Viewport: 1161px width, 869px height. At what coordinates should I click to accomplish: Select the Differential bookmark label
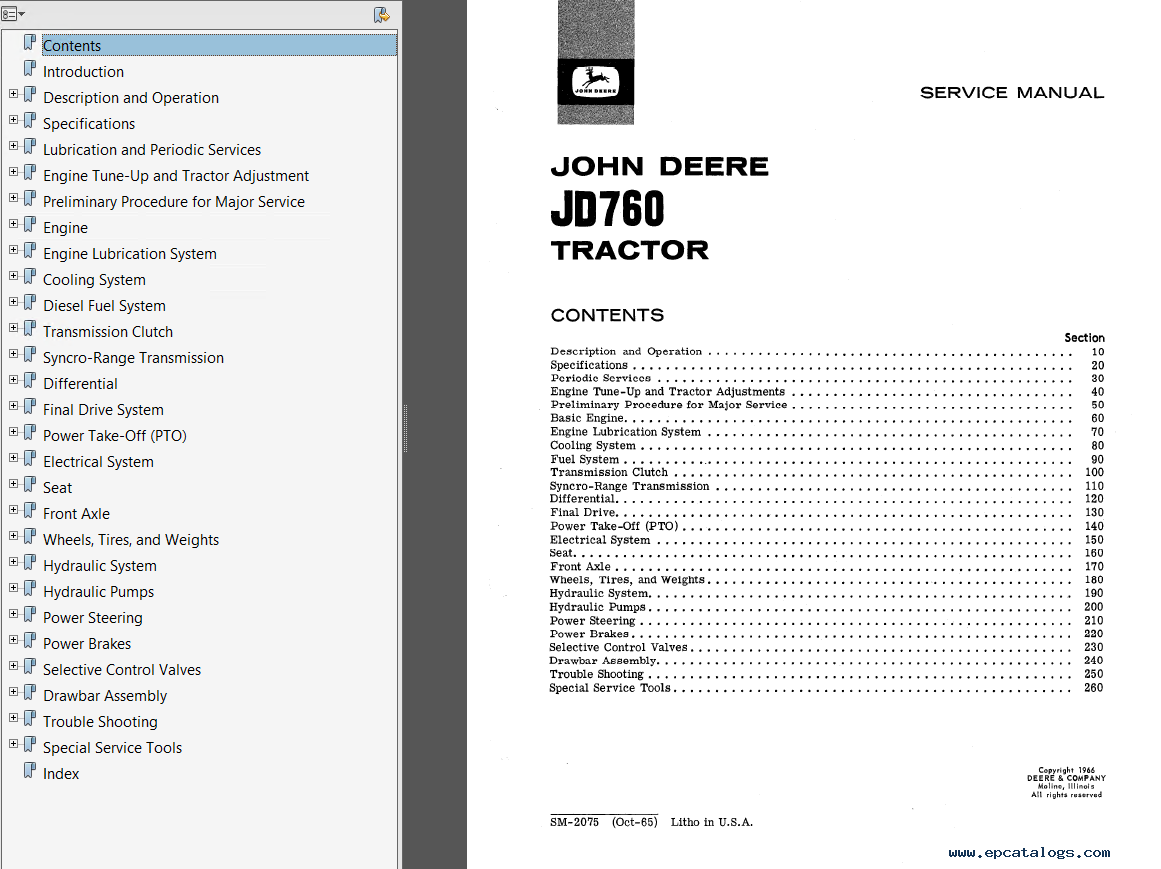coord(80,383)
